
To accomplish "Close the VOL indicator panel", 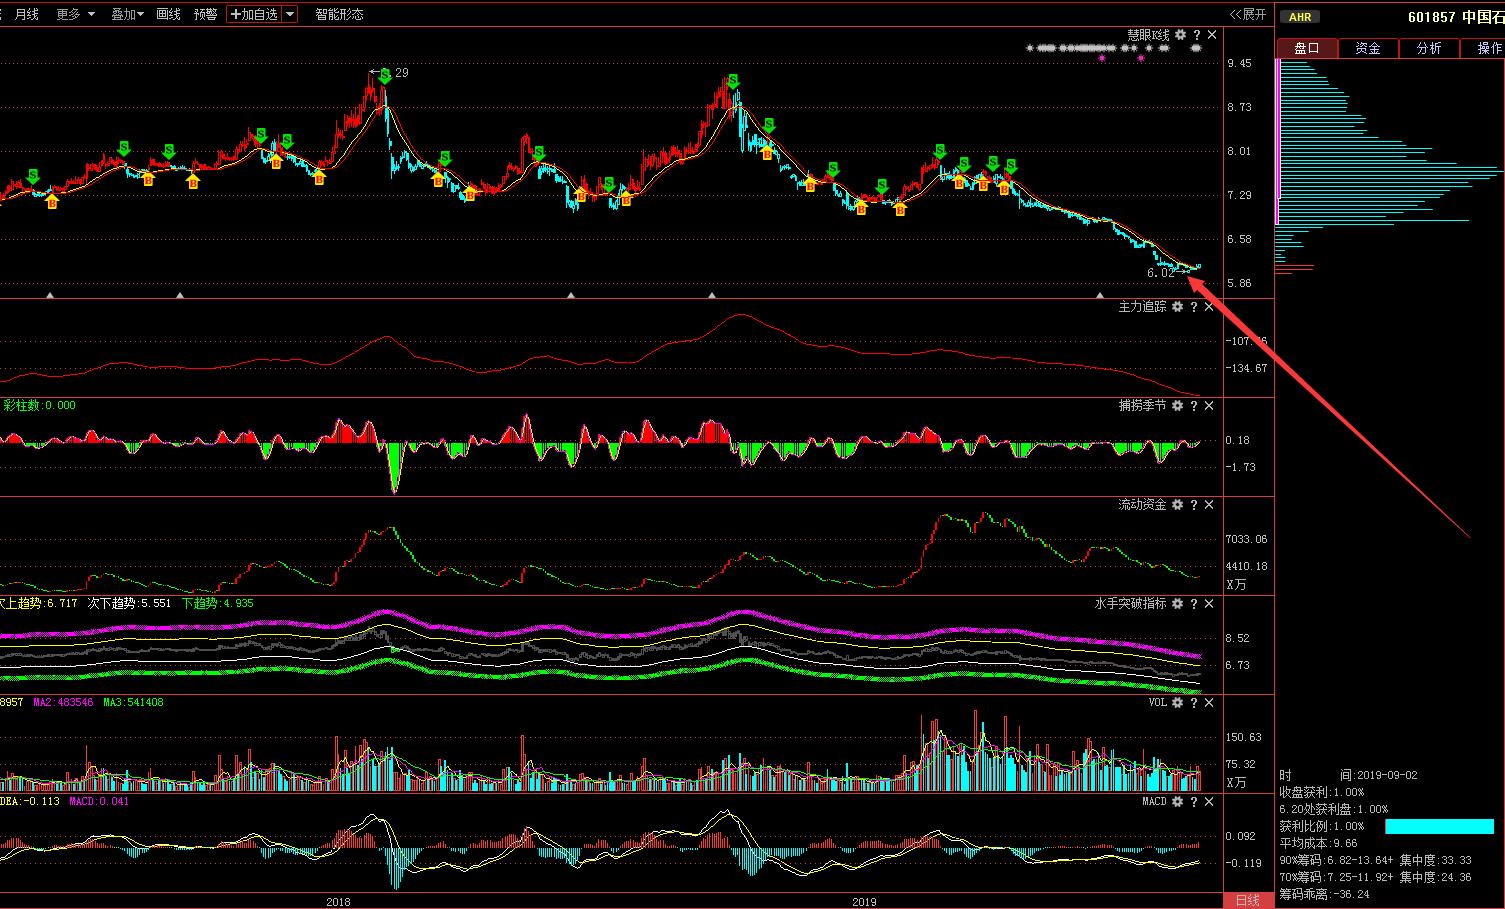I will point(1209,703).
